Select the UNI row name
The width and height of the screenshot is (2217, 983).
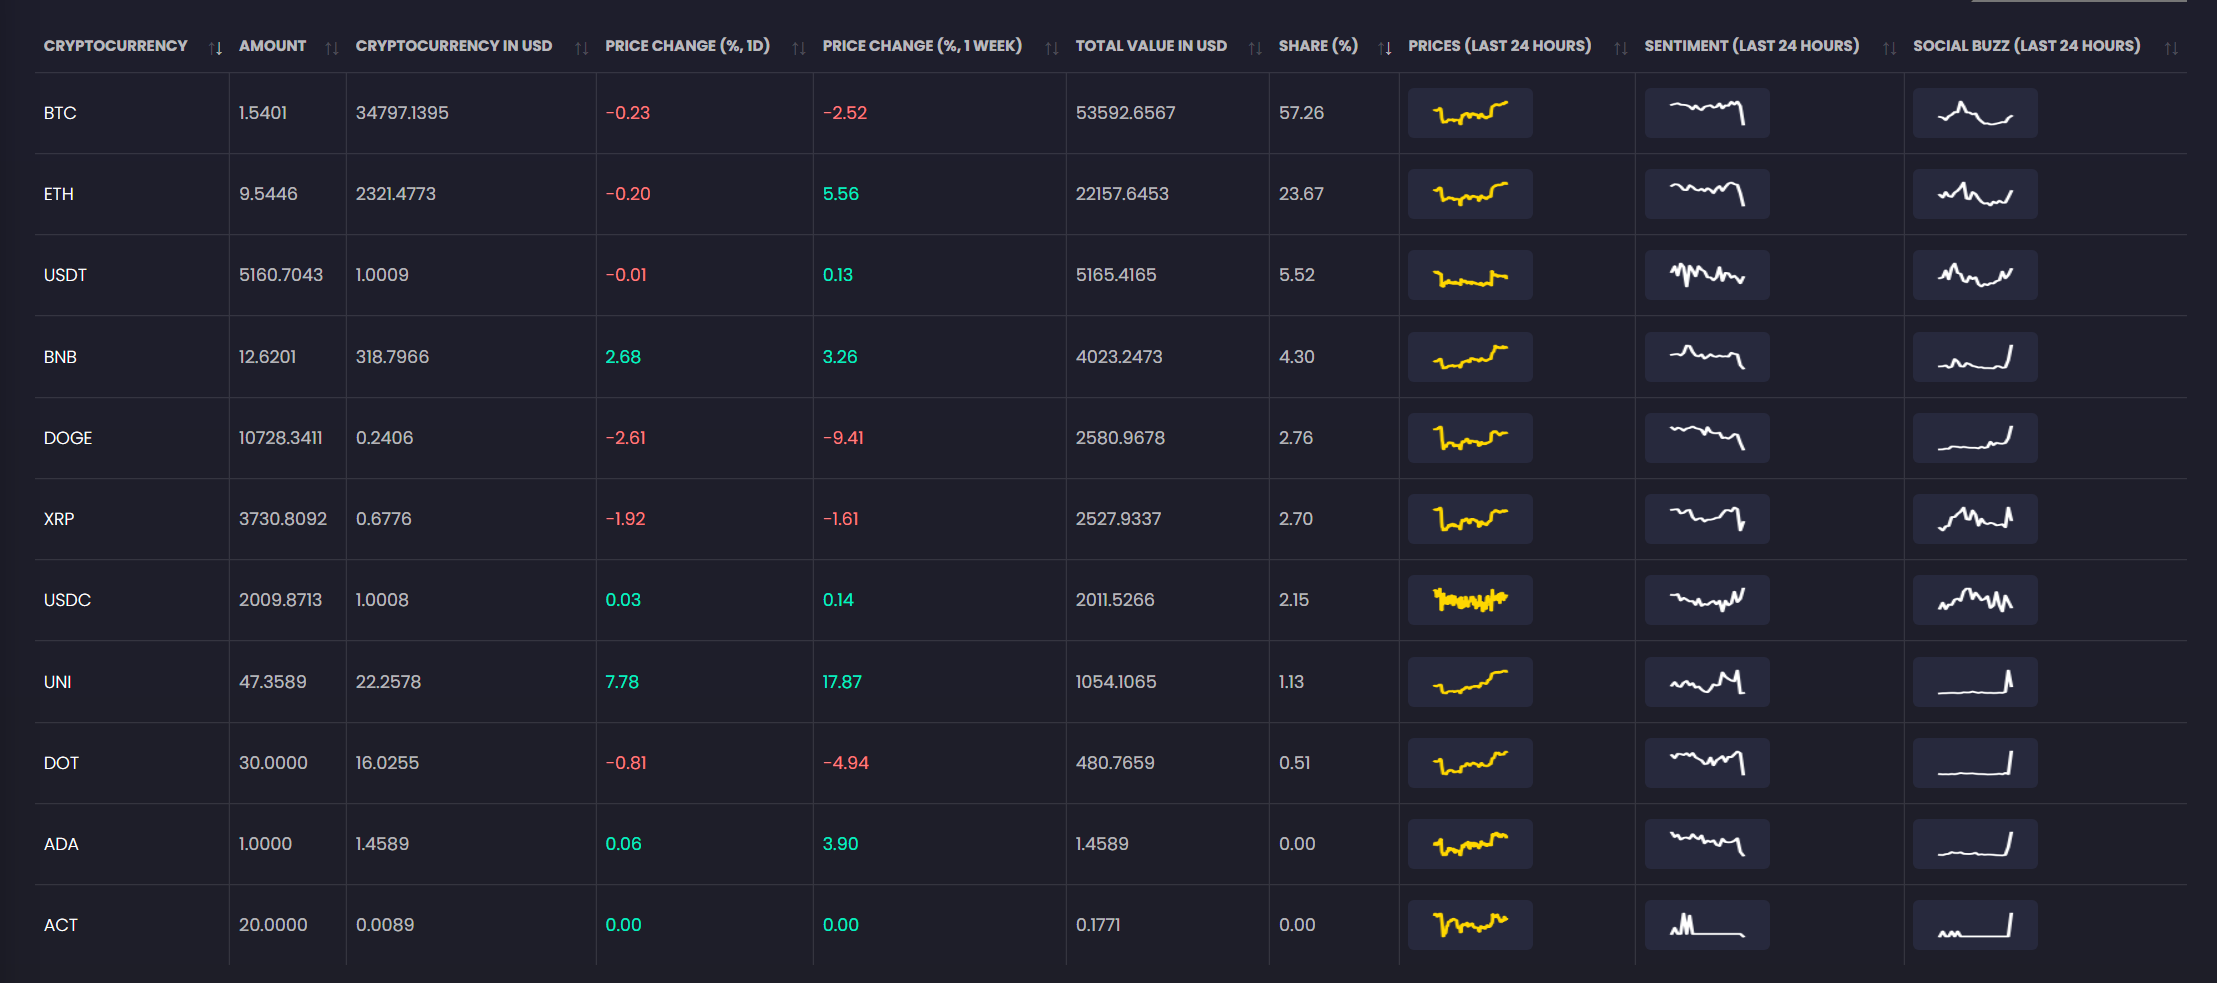click(x=57, y=682)
